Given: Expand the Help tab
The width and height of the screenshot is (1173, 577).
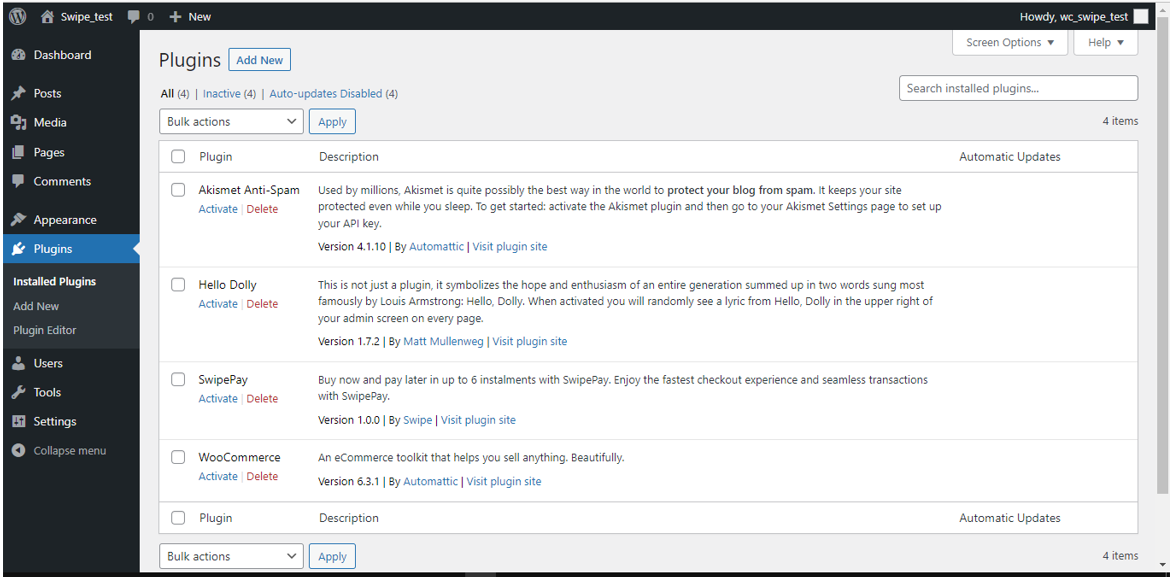Looking at the screenshot, I should [1106, 43].
